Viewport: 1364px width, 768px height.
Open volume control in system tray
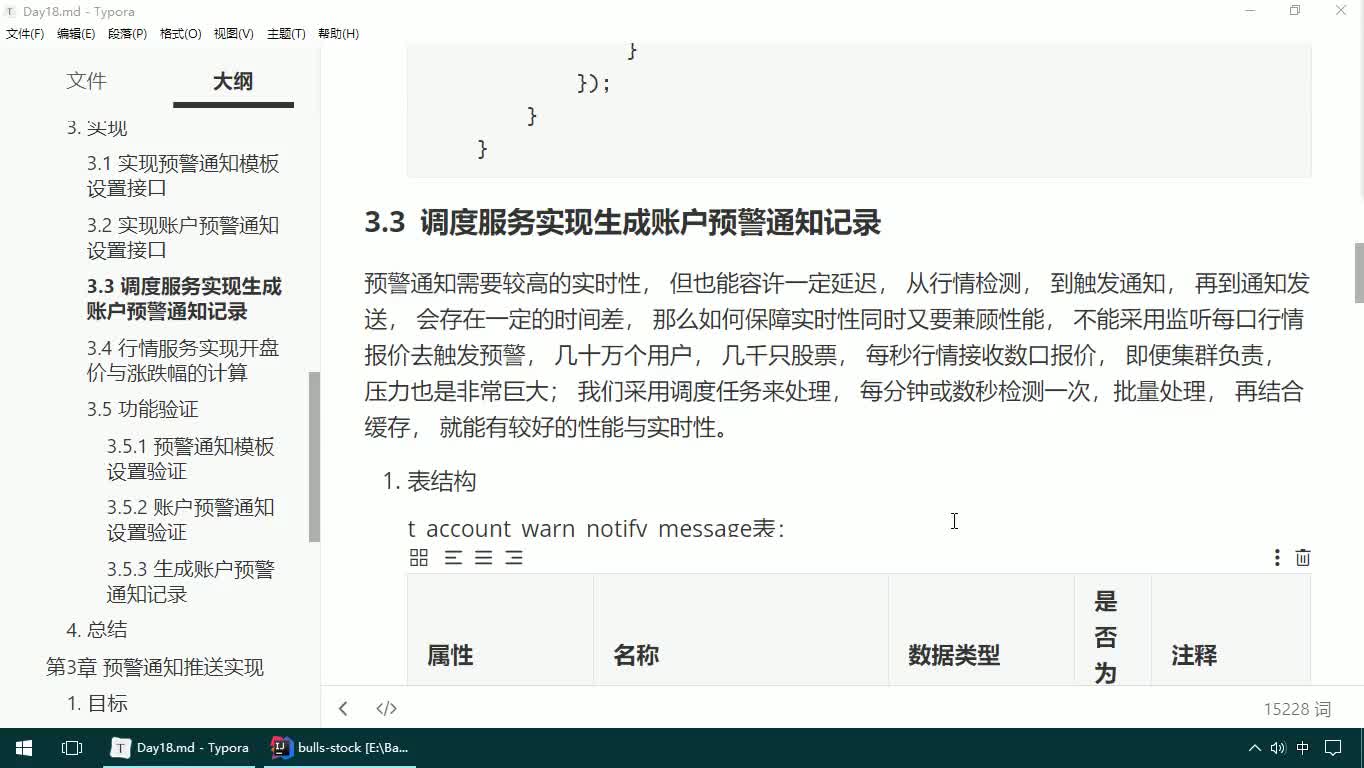tap(1278, 747)
